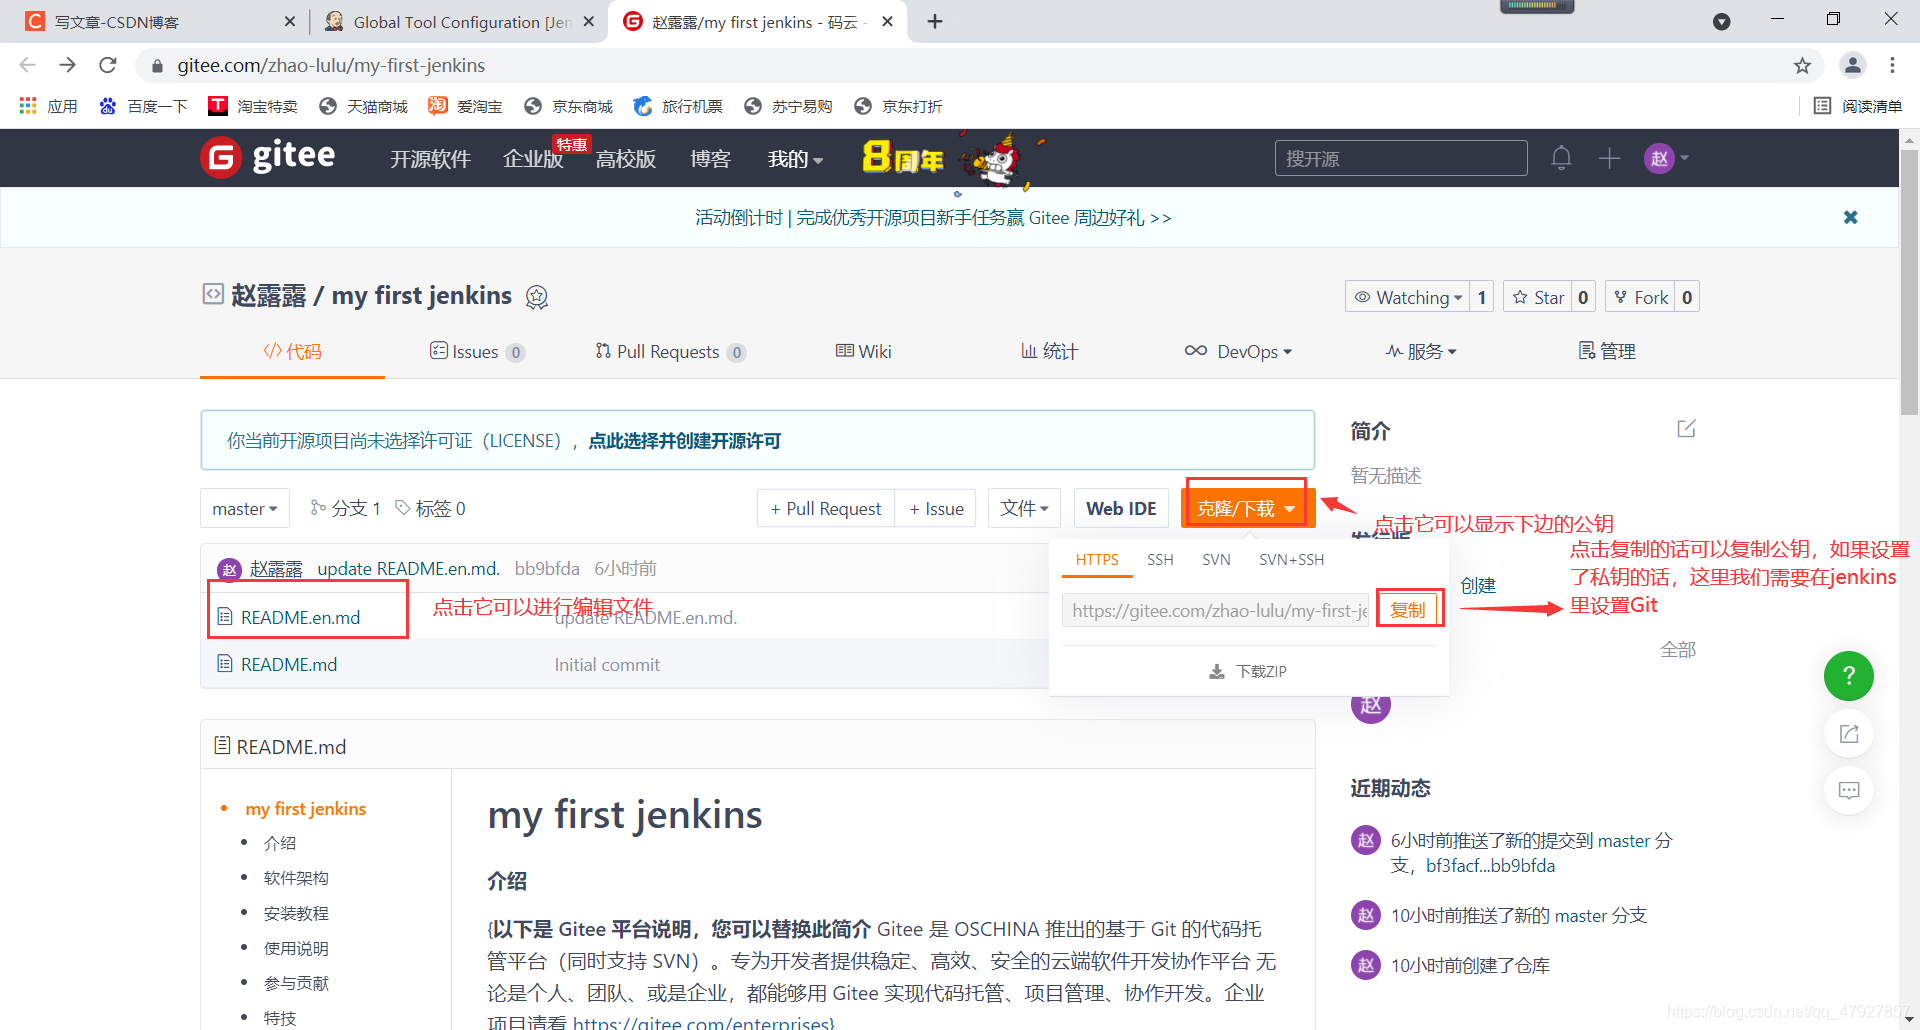
Task: Go back to previous page
Action: (27, 65)
